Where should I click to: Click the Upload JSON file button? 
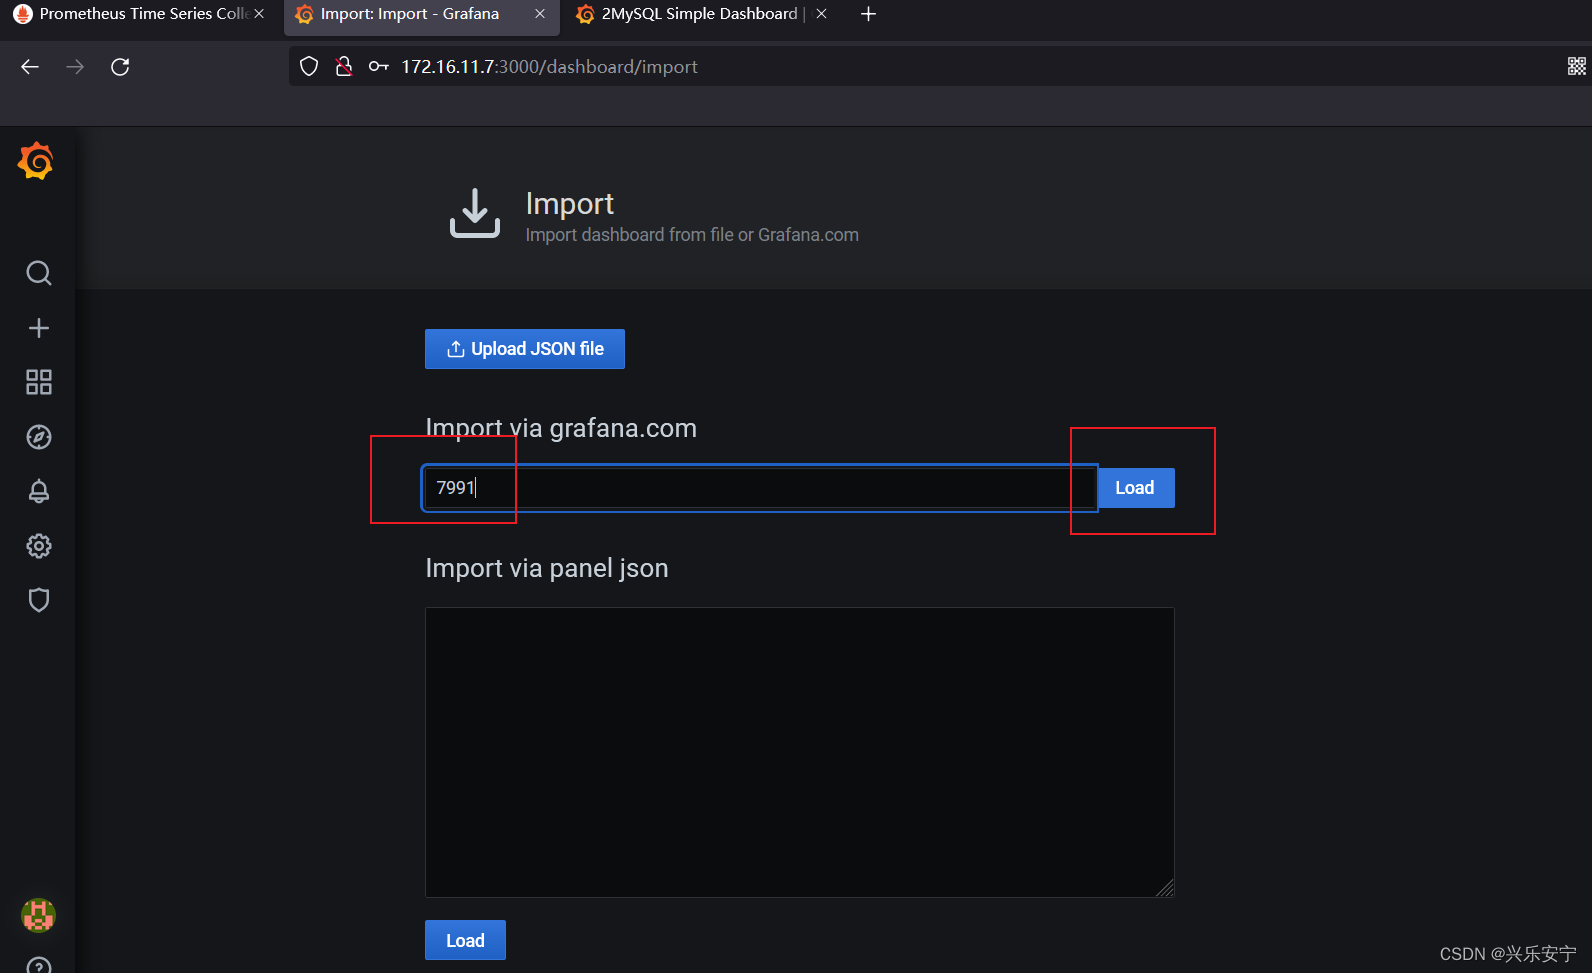tap(525, 349)
